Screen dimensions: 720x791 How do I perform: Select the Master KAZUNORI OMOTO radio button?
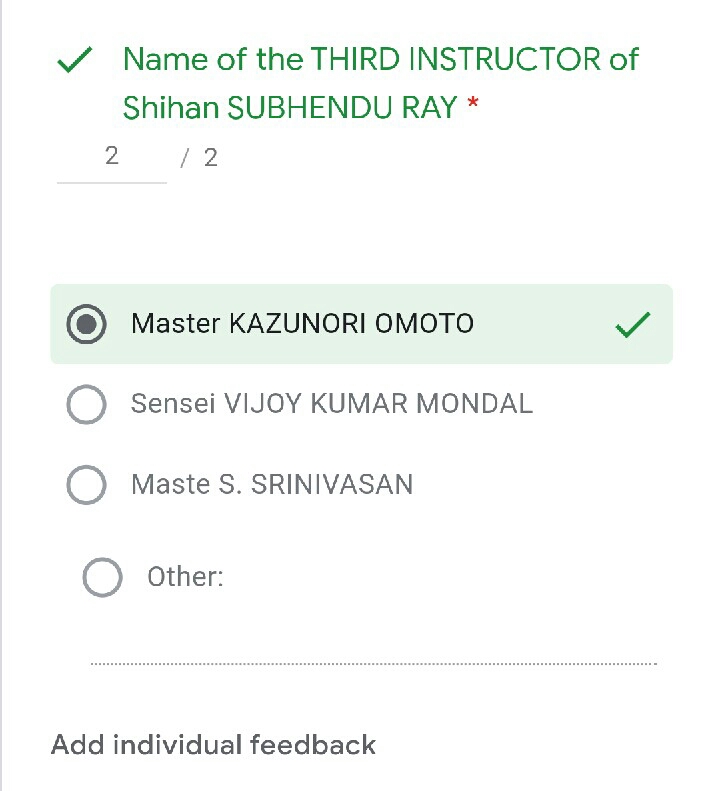point(86,324)
